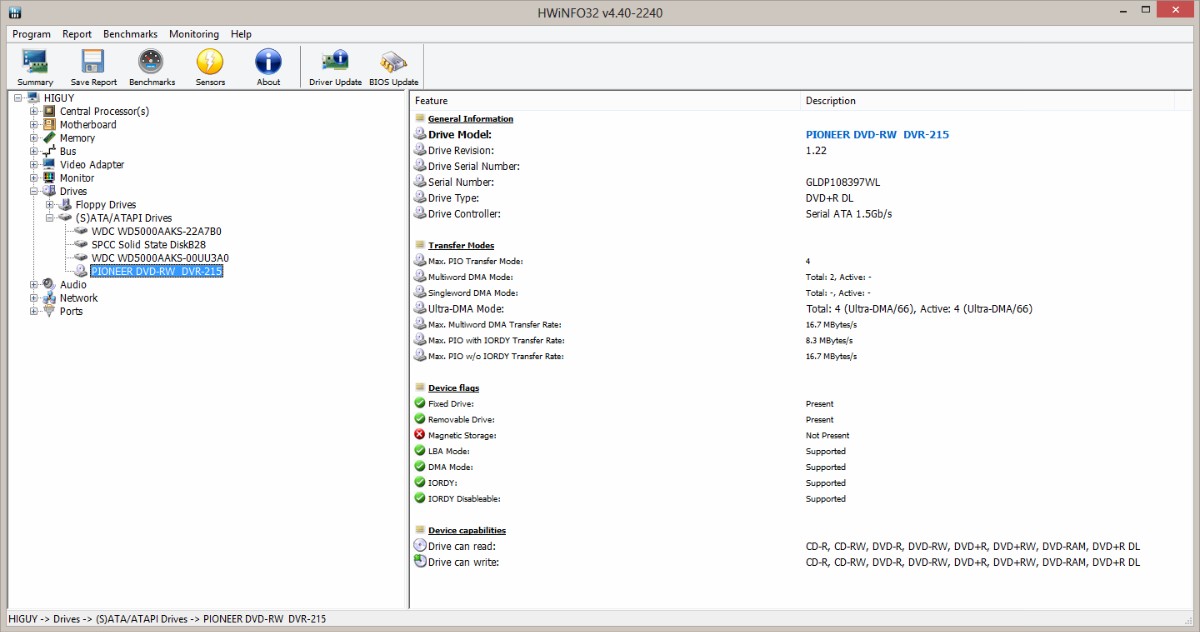Screen dimensions: 1200x632
Task: Open the Sensors toolbar icon
Action: click(x=210, y=61)
